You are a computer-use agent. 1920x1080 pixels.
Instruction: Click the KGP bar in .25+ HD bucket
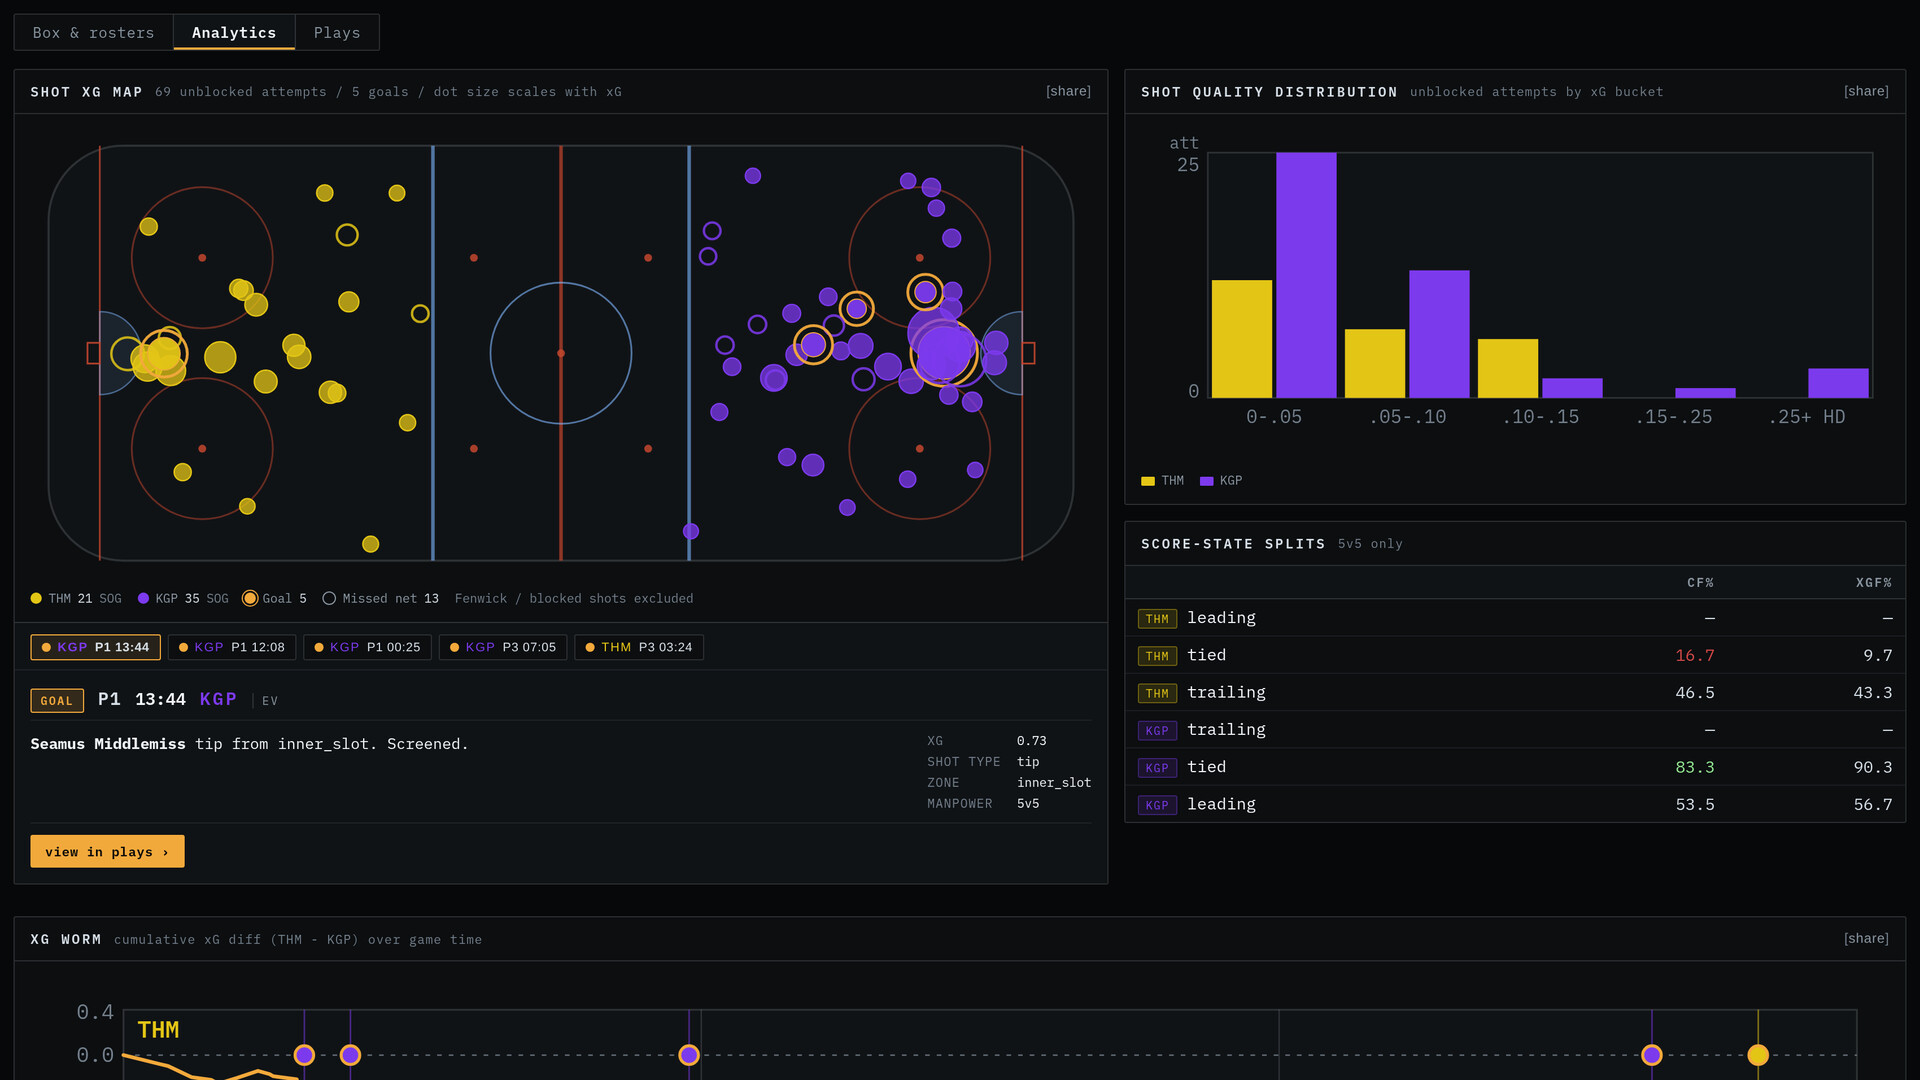1838,383
